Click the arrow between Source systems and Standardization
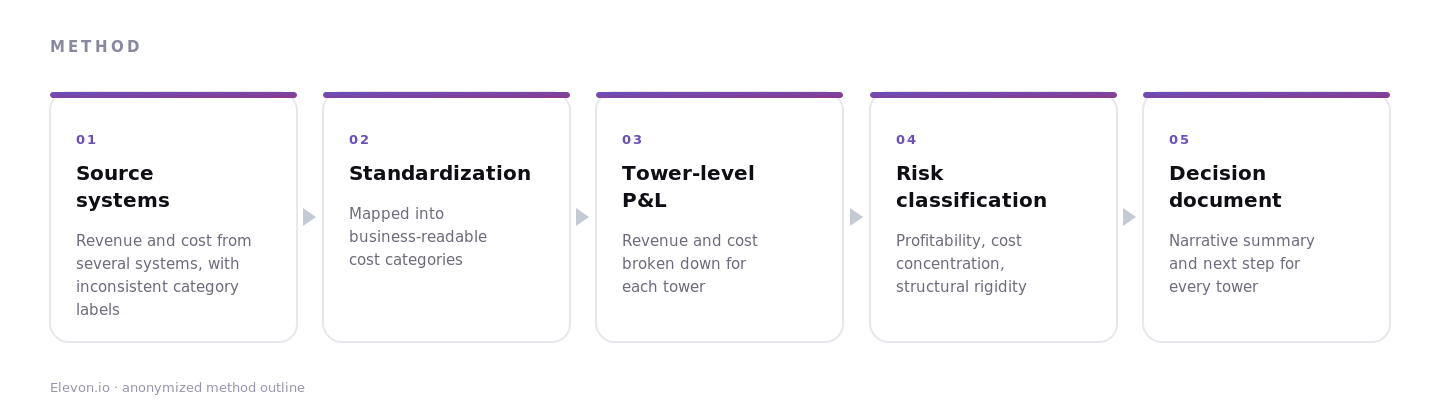Image resolution: width=1440 pixels, height=420 pixels. pos(309,217)
